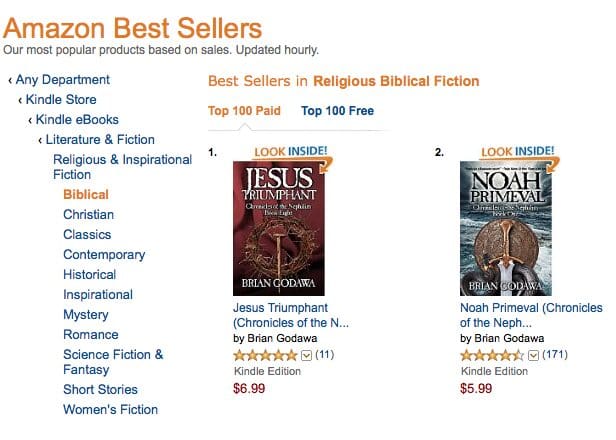This screenshot has width=616, height=440.
Task: Open the Noah Primeval book cover
Action: click(506, 228)
